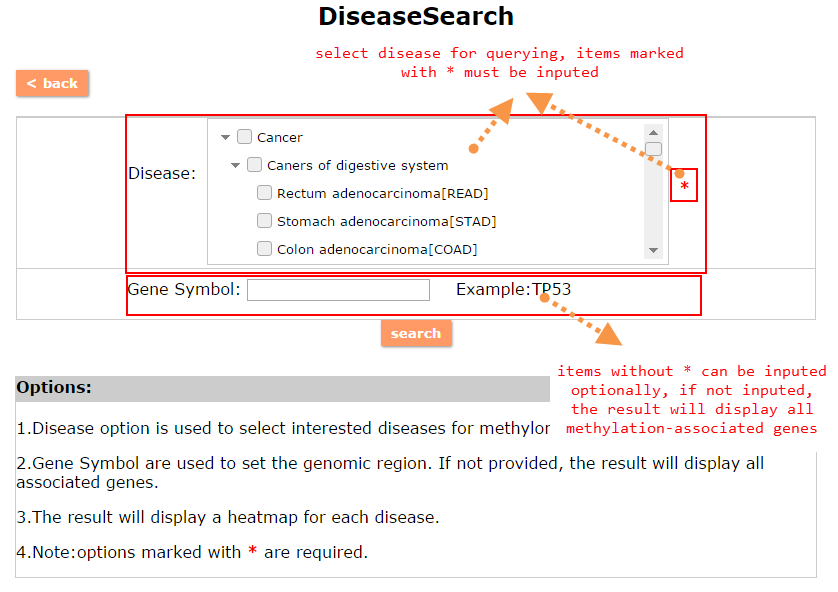Click the red asterisk beside the disease list
Image resolution: width=838 pixels, height=592 pixels.
tap(684, 187)
